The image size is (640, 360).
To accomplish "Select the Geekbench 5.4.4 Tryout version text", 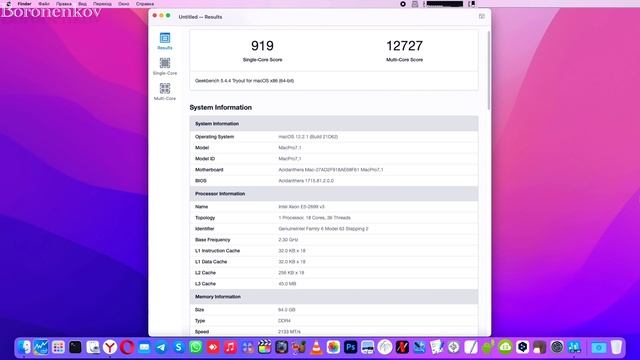I will tap(244, 81).
